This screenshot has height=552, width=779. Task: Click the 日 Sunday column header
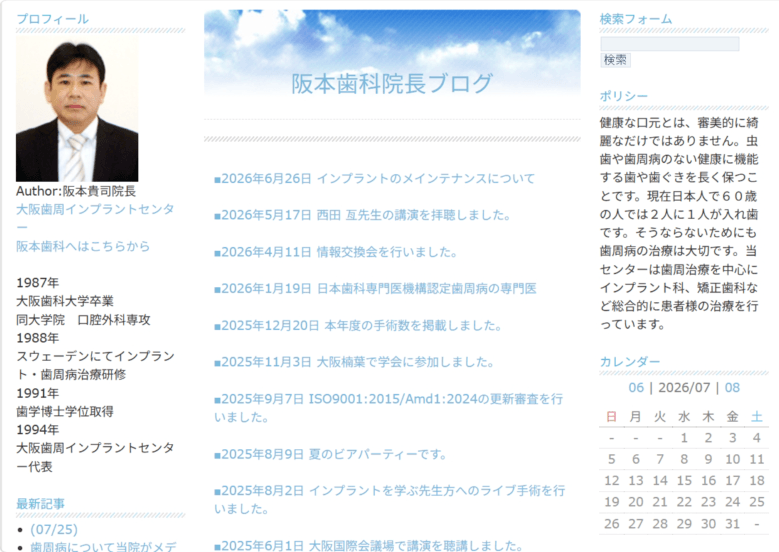pyautogui.click(x=612, y=416)
